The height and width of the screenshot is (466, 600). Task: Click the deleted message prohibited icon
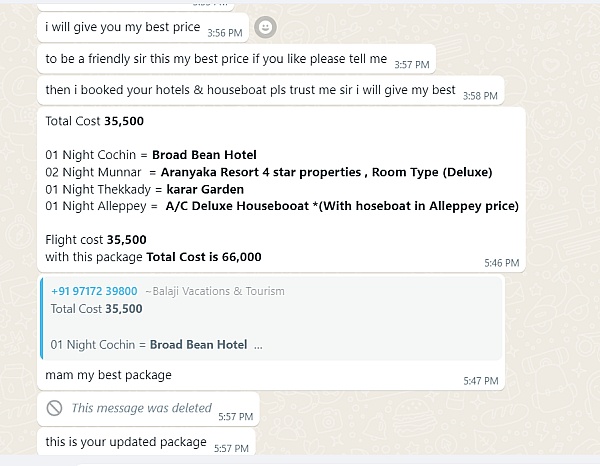(54, 408)
